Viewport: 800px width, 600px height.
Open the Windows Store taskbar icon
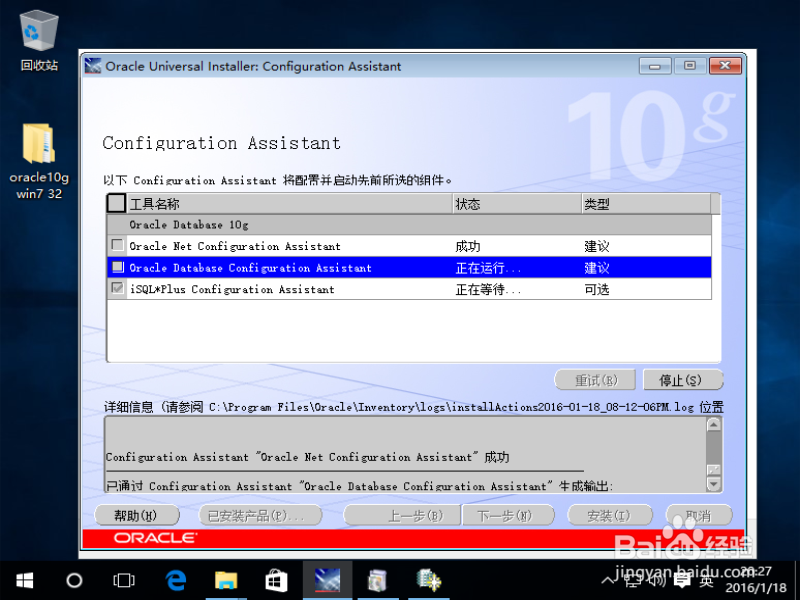[x=276, y=580]
